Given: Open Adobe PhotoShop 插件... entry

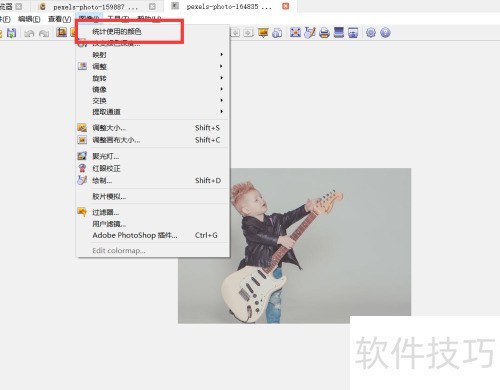Looking at the screenshot, I should click(153, 235).
